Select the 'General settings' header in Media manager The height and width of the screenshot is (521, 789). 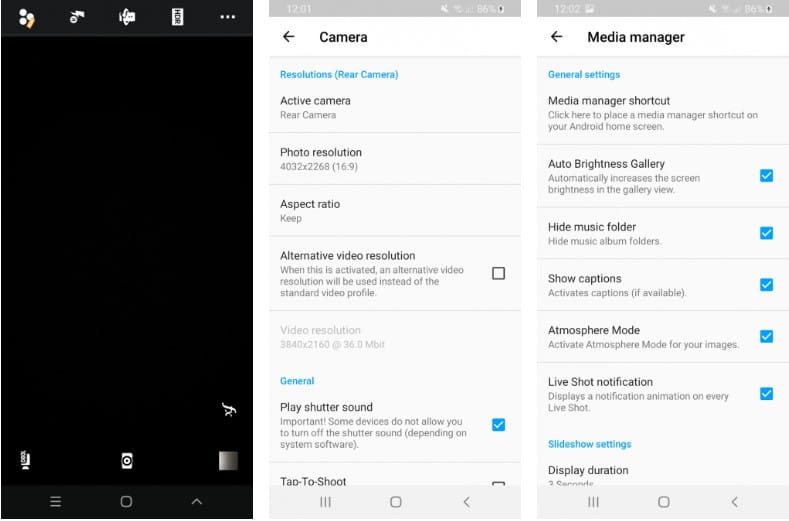tap(584, 75)
